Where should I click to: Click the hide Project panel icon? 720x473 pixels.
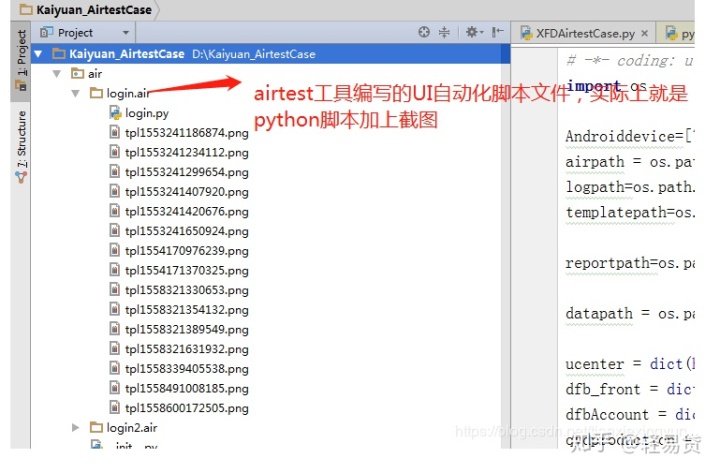tap(497, 32)
